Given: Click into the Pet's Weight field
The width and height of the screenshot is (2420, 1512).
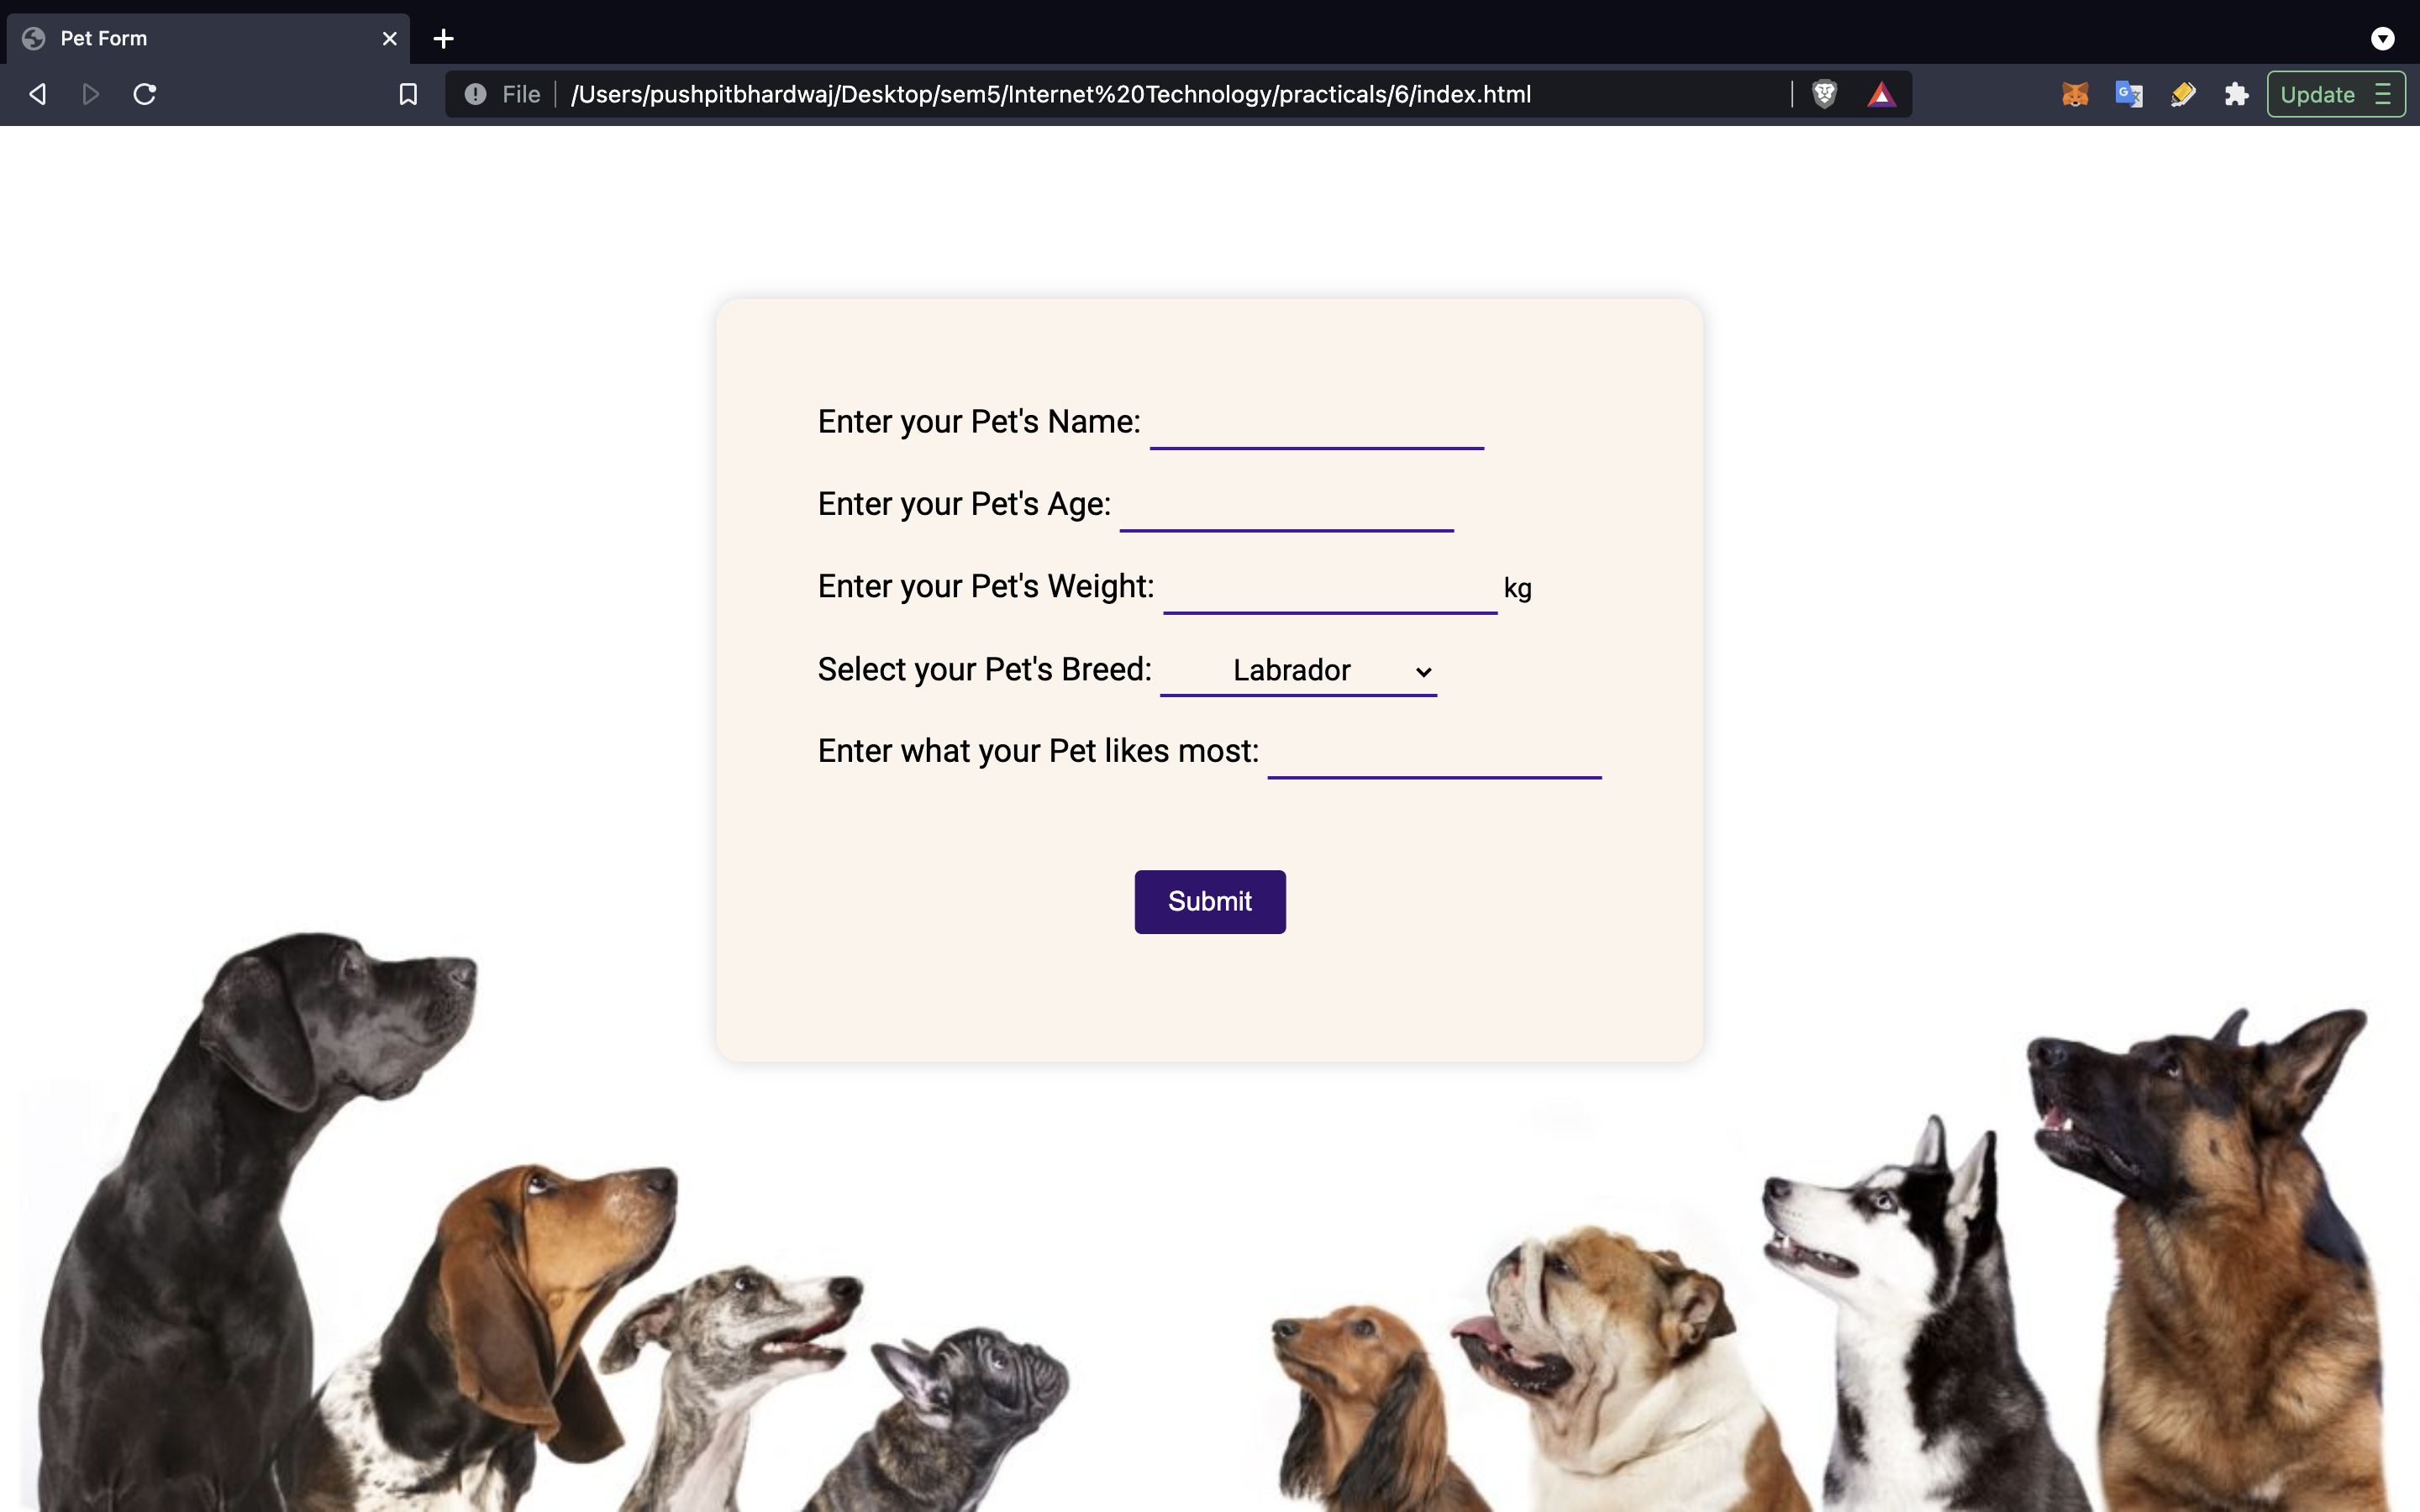Looking at the screenshot, I should [x=1329, y=589].
